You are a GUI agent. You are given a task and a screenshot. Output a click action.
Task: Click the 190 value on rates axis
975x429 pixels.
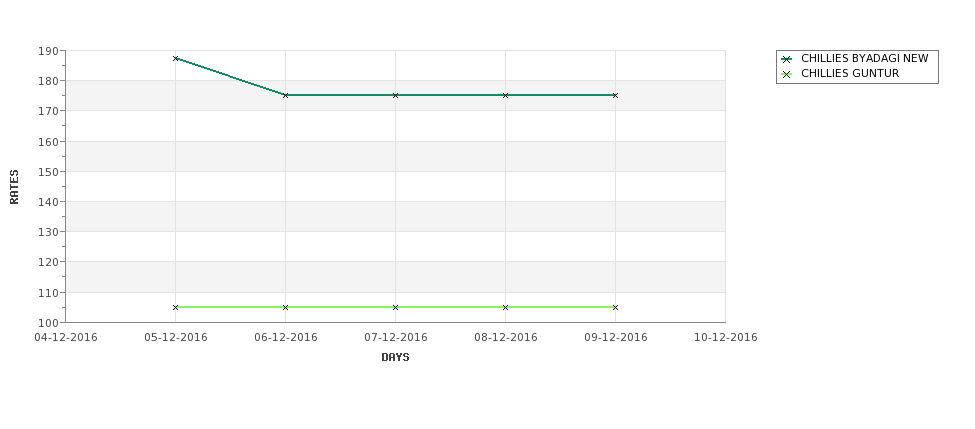coord(49,51)
